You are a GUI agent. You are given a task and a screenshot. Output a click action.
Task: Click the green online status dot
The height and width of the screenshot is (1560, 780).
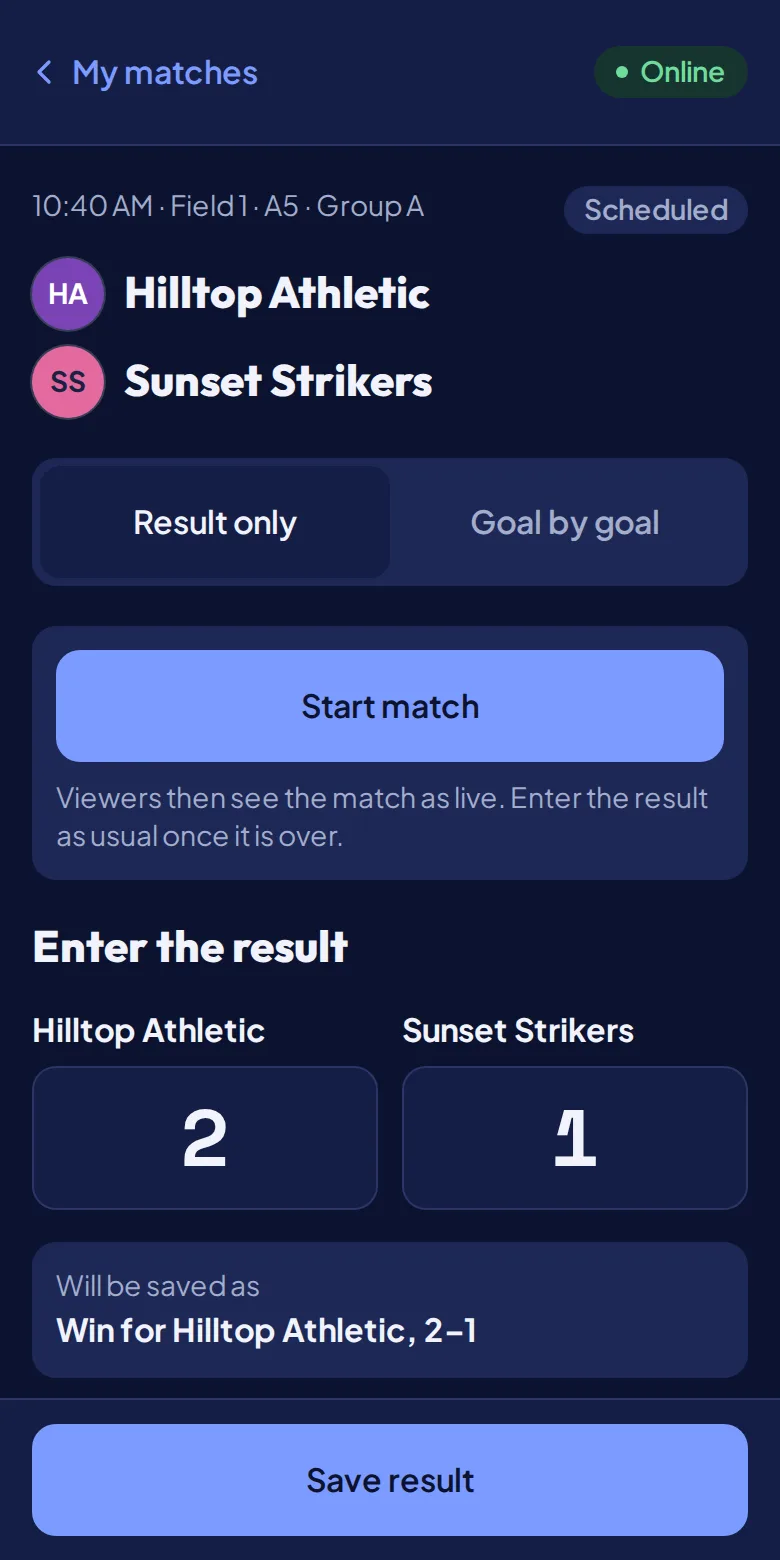pyautogui.click(x=622, y=72)
